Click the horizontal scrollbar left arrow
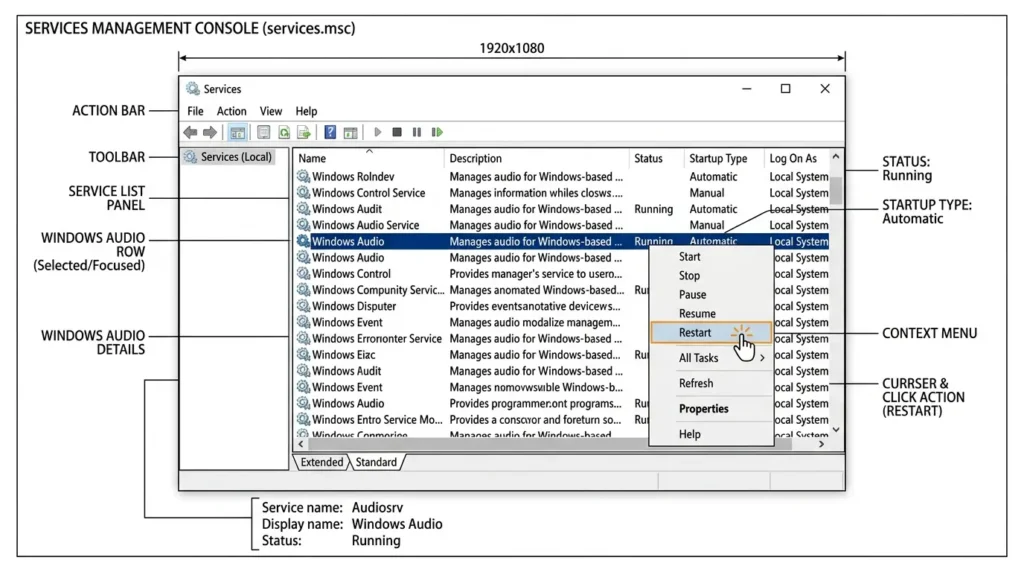Image resolution: width=1024 pixels, height=572 pixels. 300,444
